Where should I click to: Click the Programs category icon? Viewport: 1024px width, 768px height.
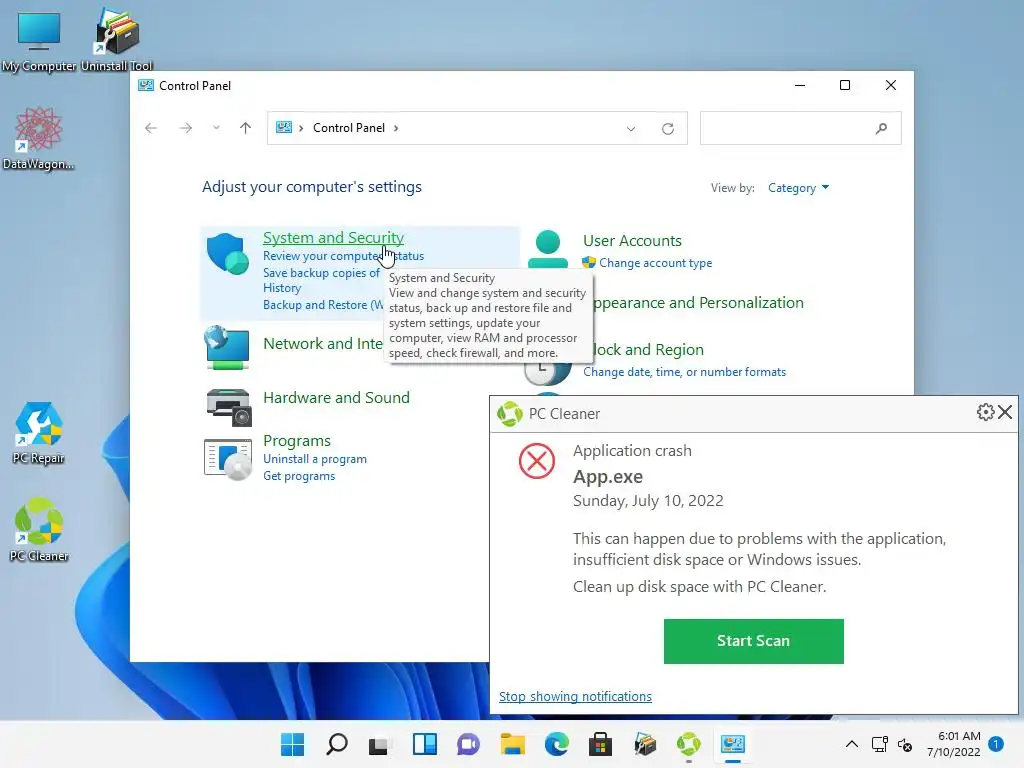click(228, 459)
